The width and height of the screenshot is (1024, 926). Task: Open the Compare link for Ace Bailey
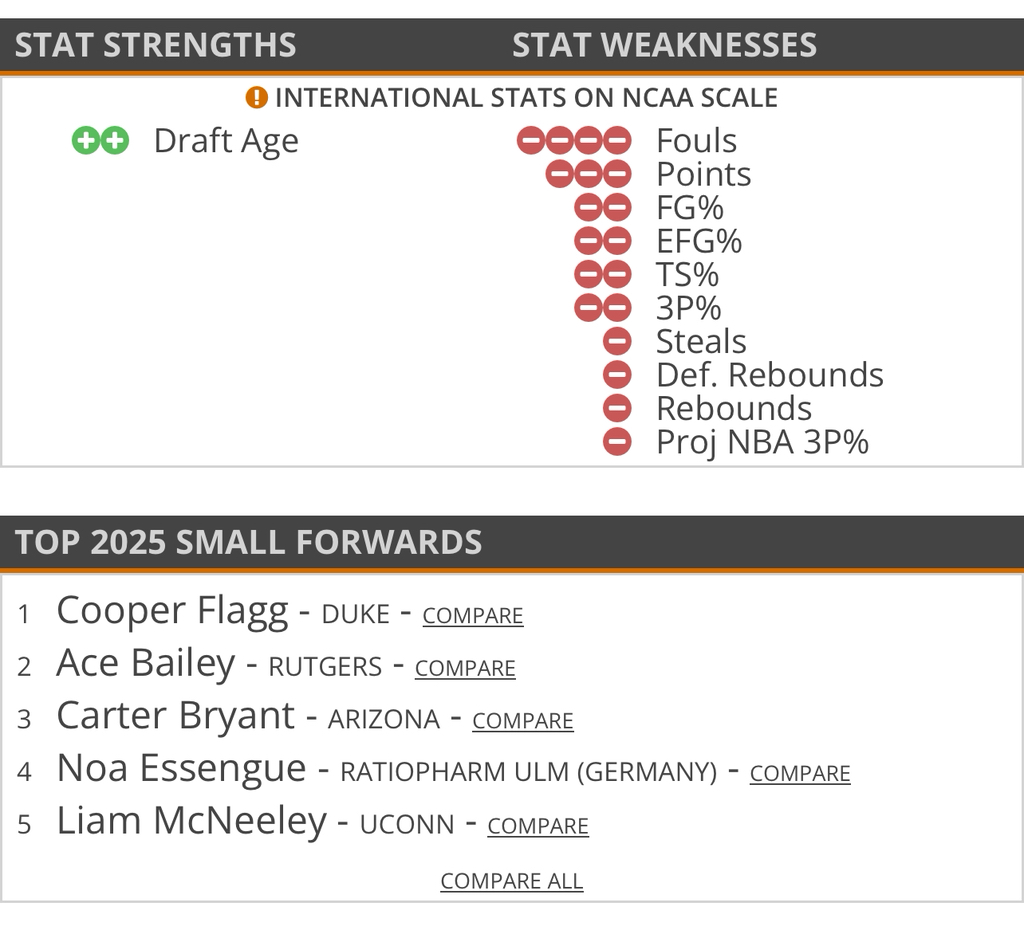[465, 669]
